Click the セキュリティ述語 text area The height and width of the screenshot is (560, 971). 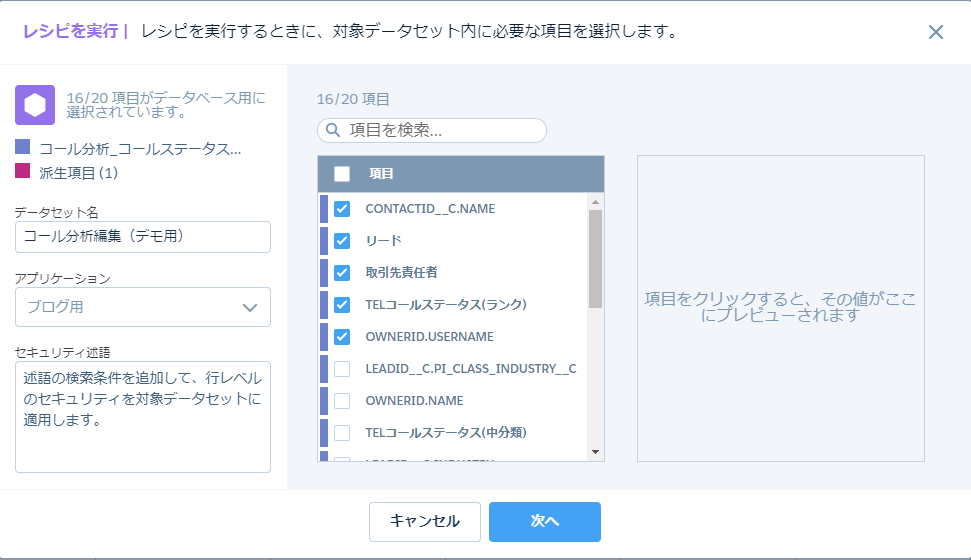click(142, 416)
